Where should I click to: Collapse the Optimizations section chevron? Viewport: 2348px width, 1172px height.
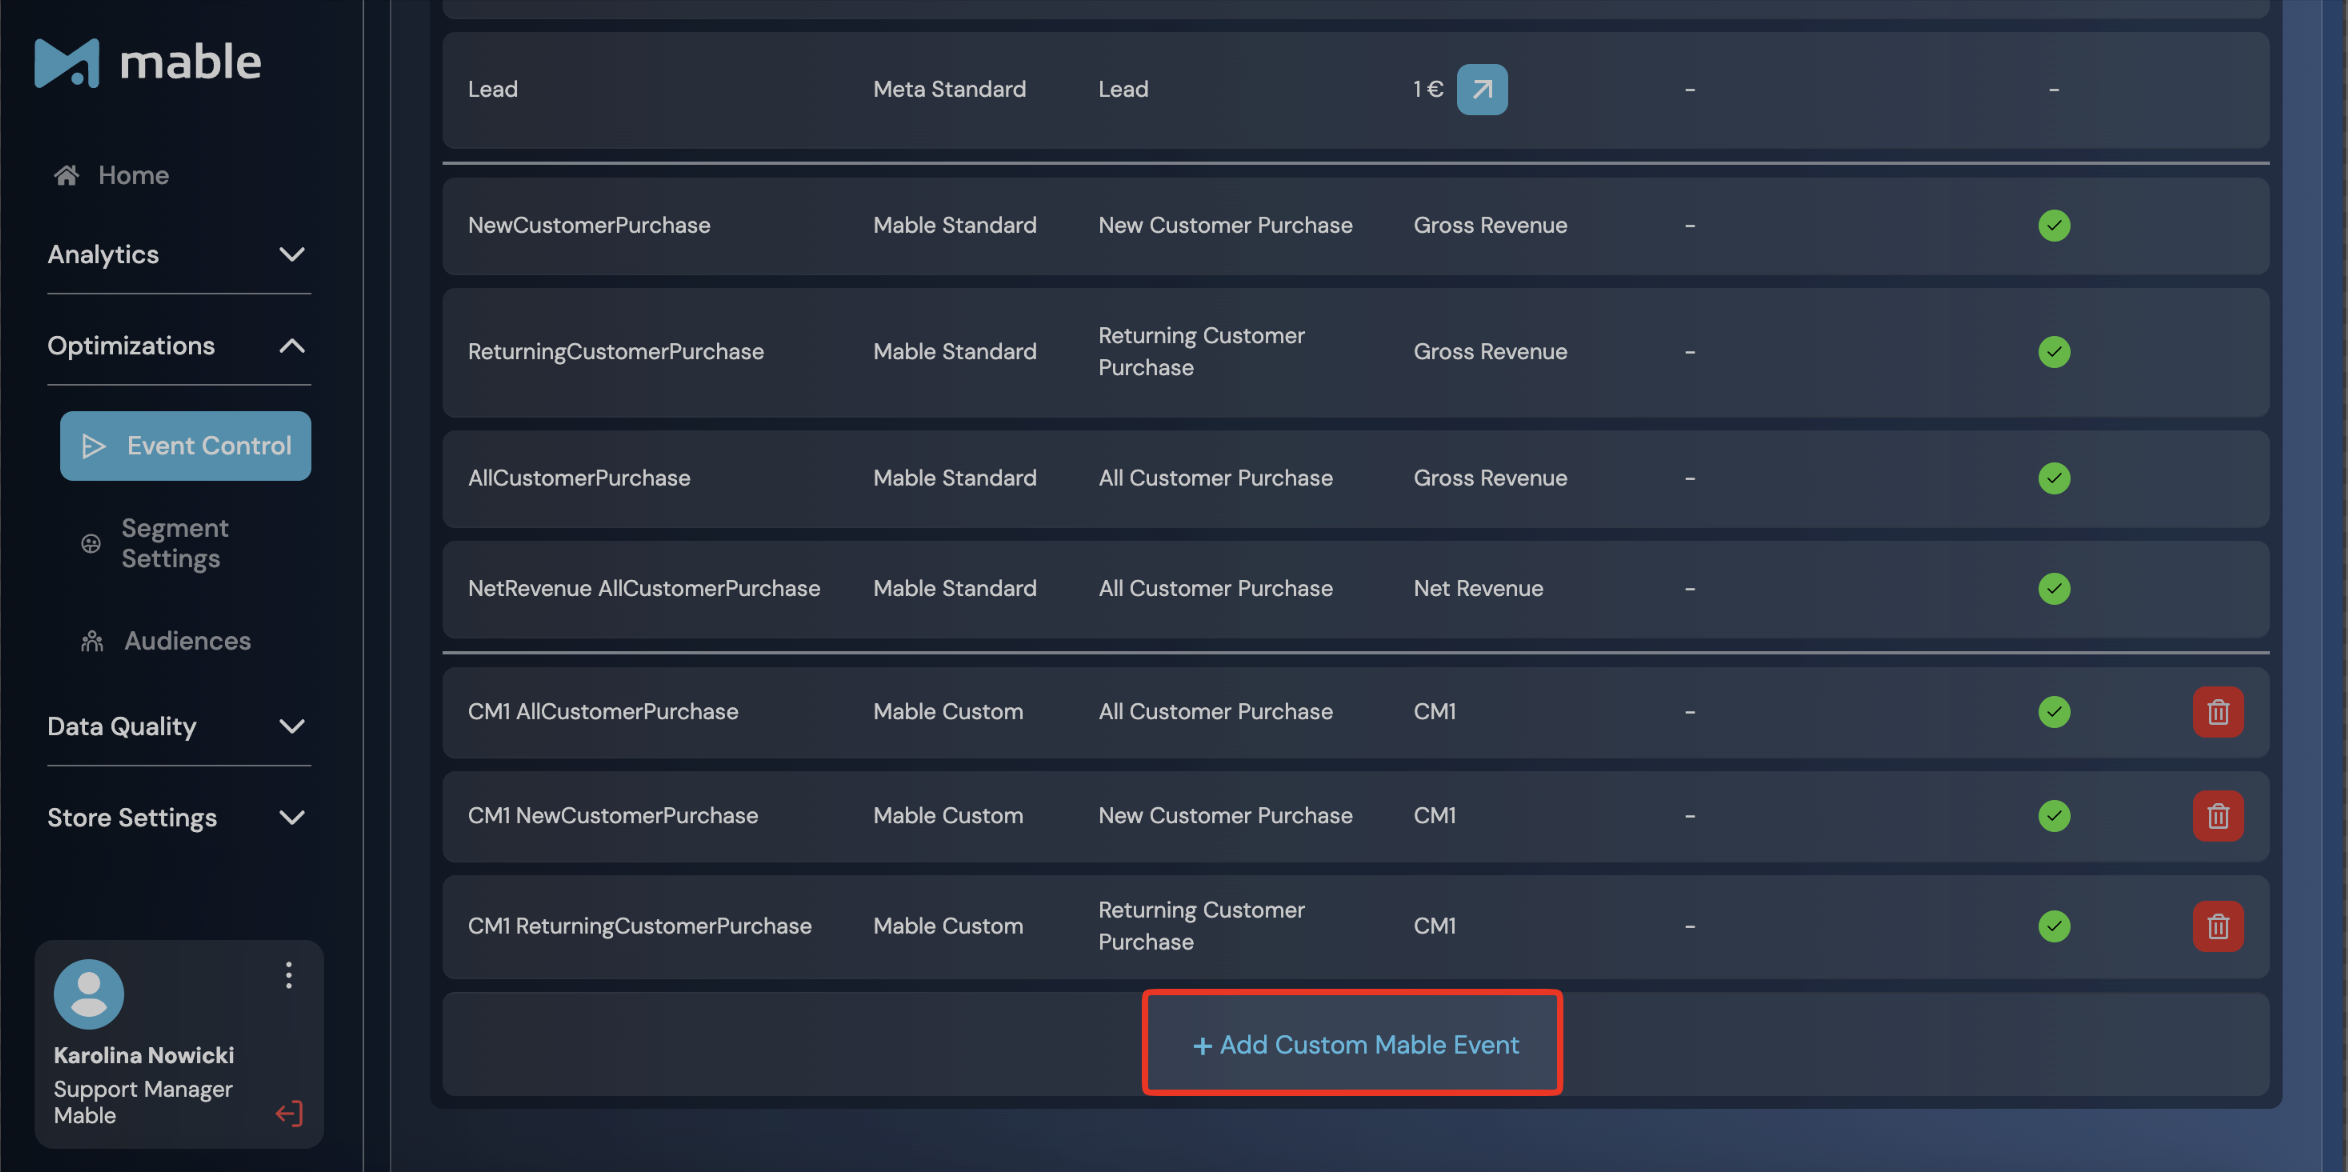pos(292,346)
